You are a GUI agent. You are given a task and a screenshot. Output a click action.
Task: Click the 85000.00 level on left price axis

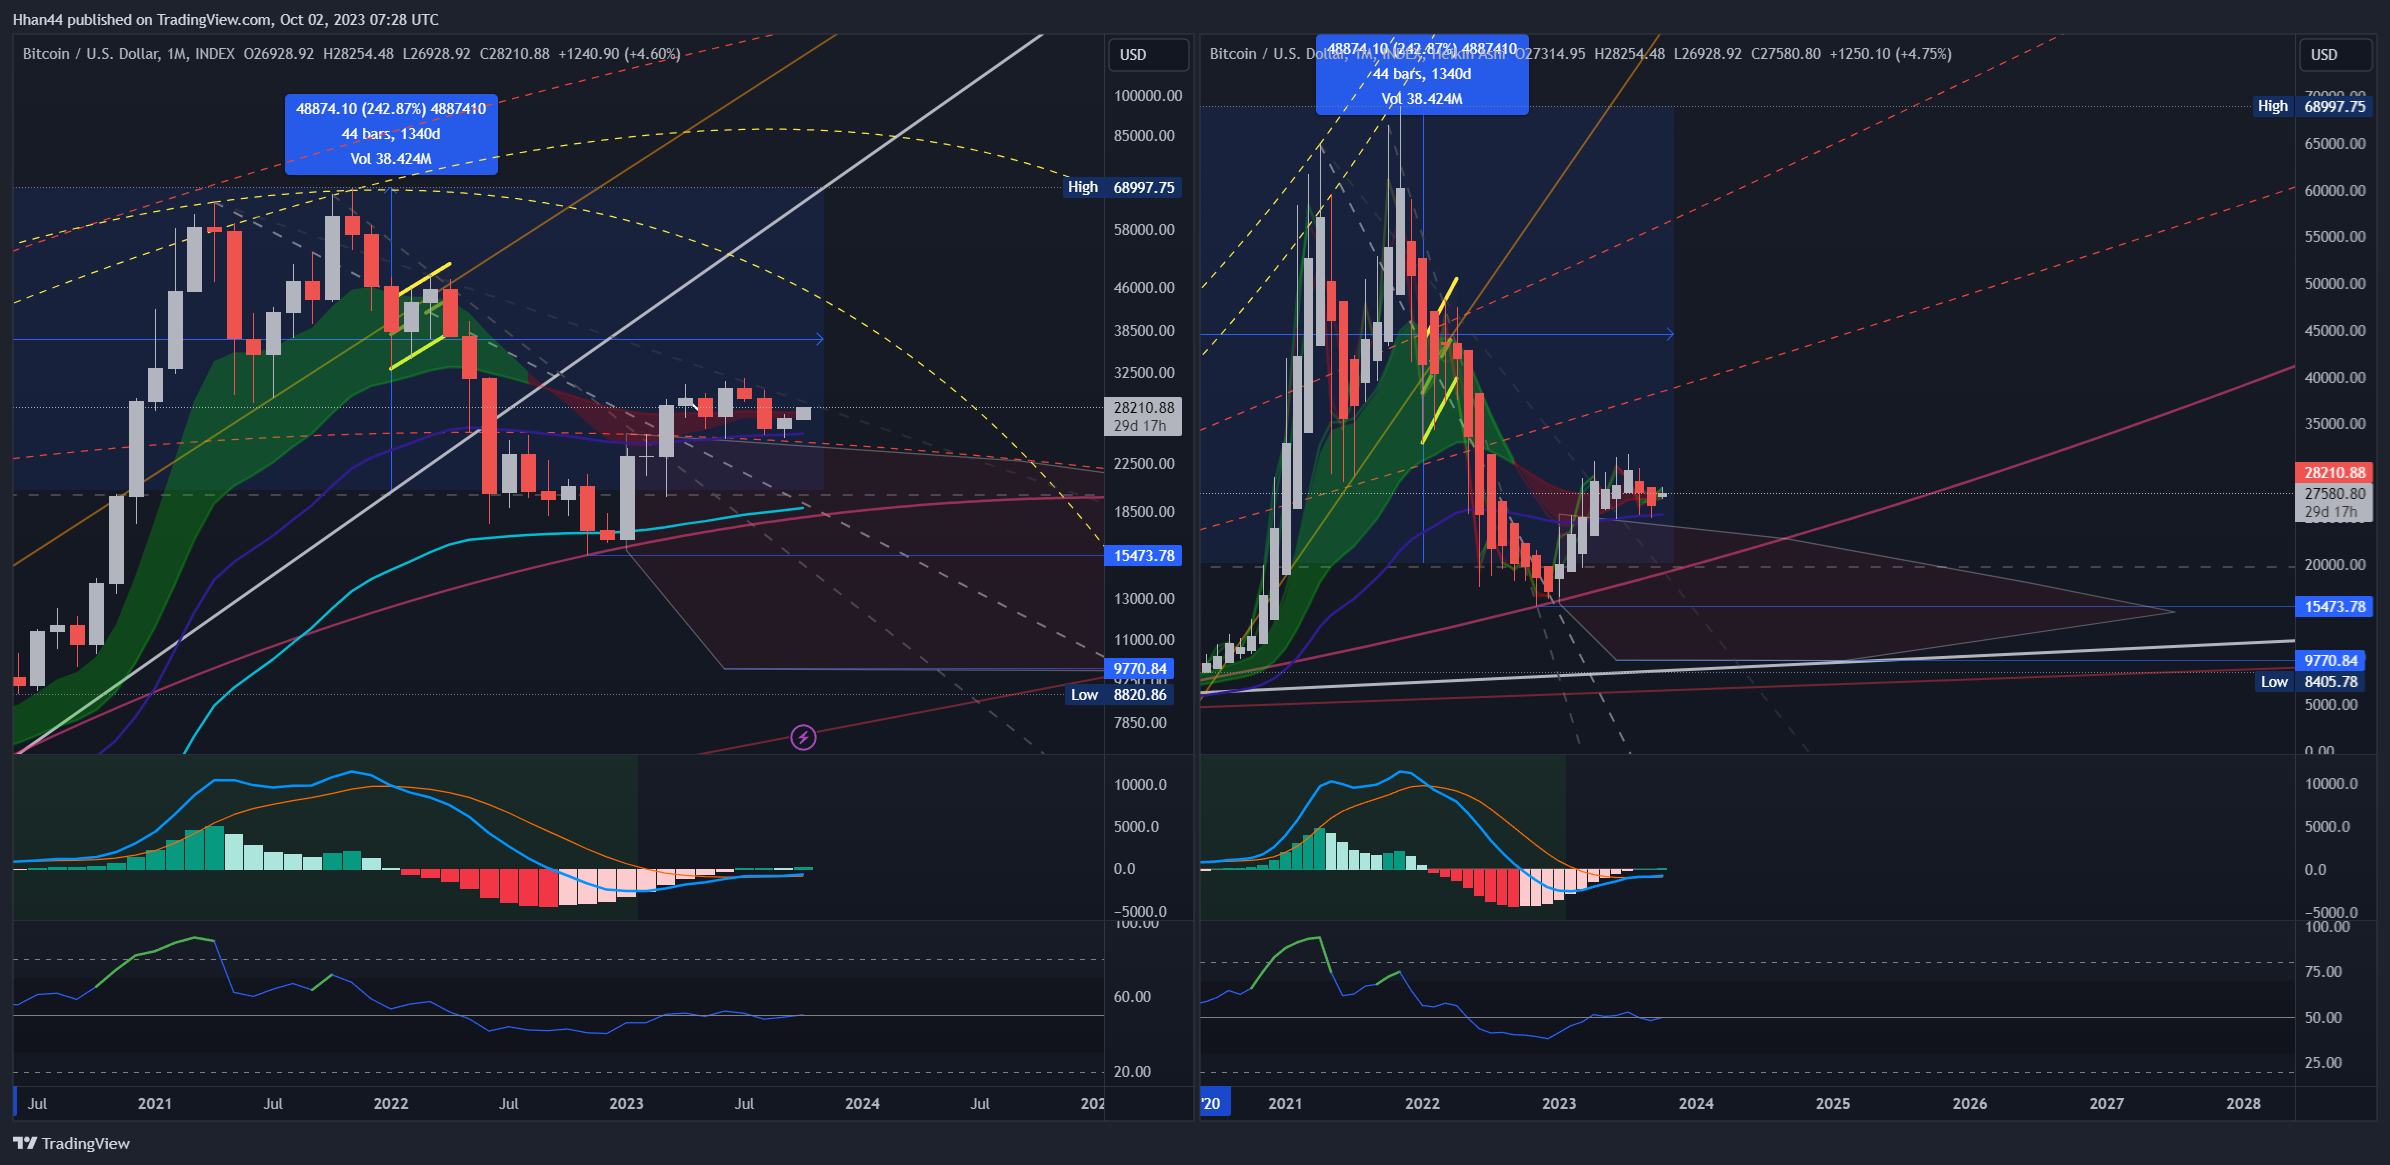pos(1144,136)
